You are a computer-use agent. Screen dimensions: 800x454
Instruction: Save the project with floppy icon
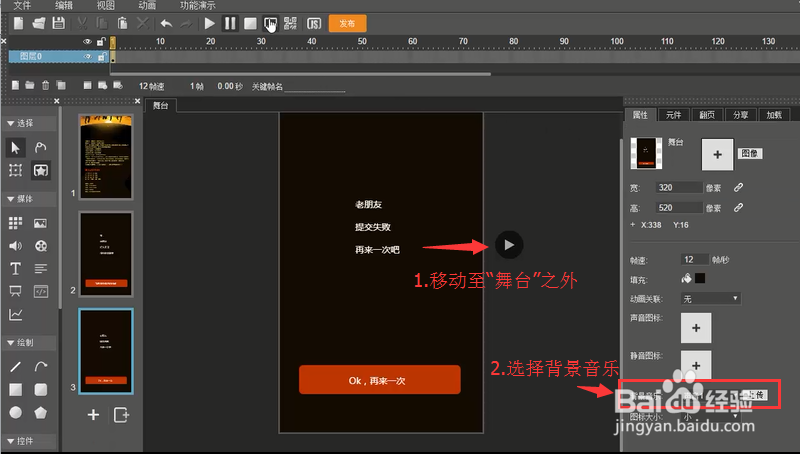pos(59,23)
